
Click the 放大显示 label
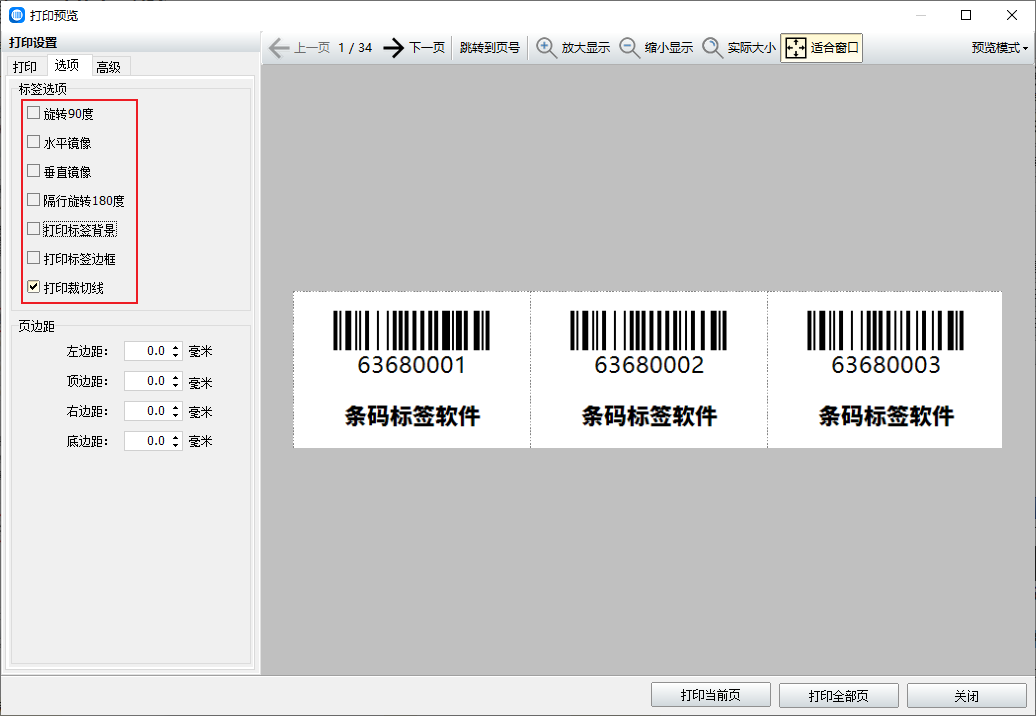(x=586, y=48)
